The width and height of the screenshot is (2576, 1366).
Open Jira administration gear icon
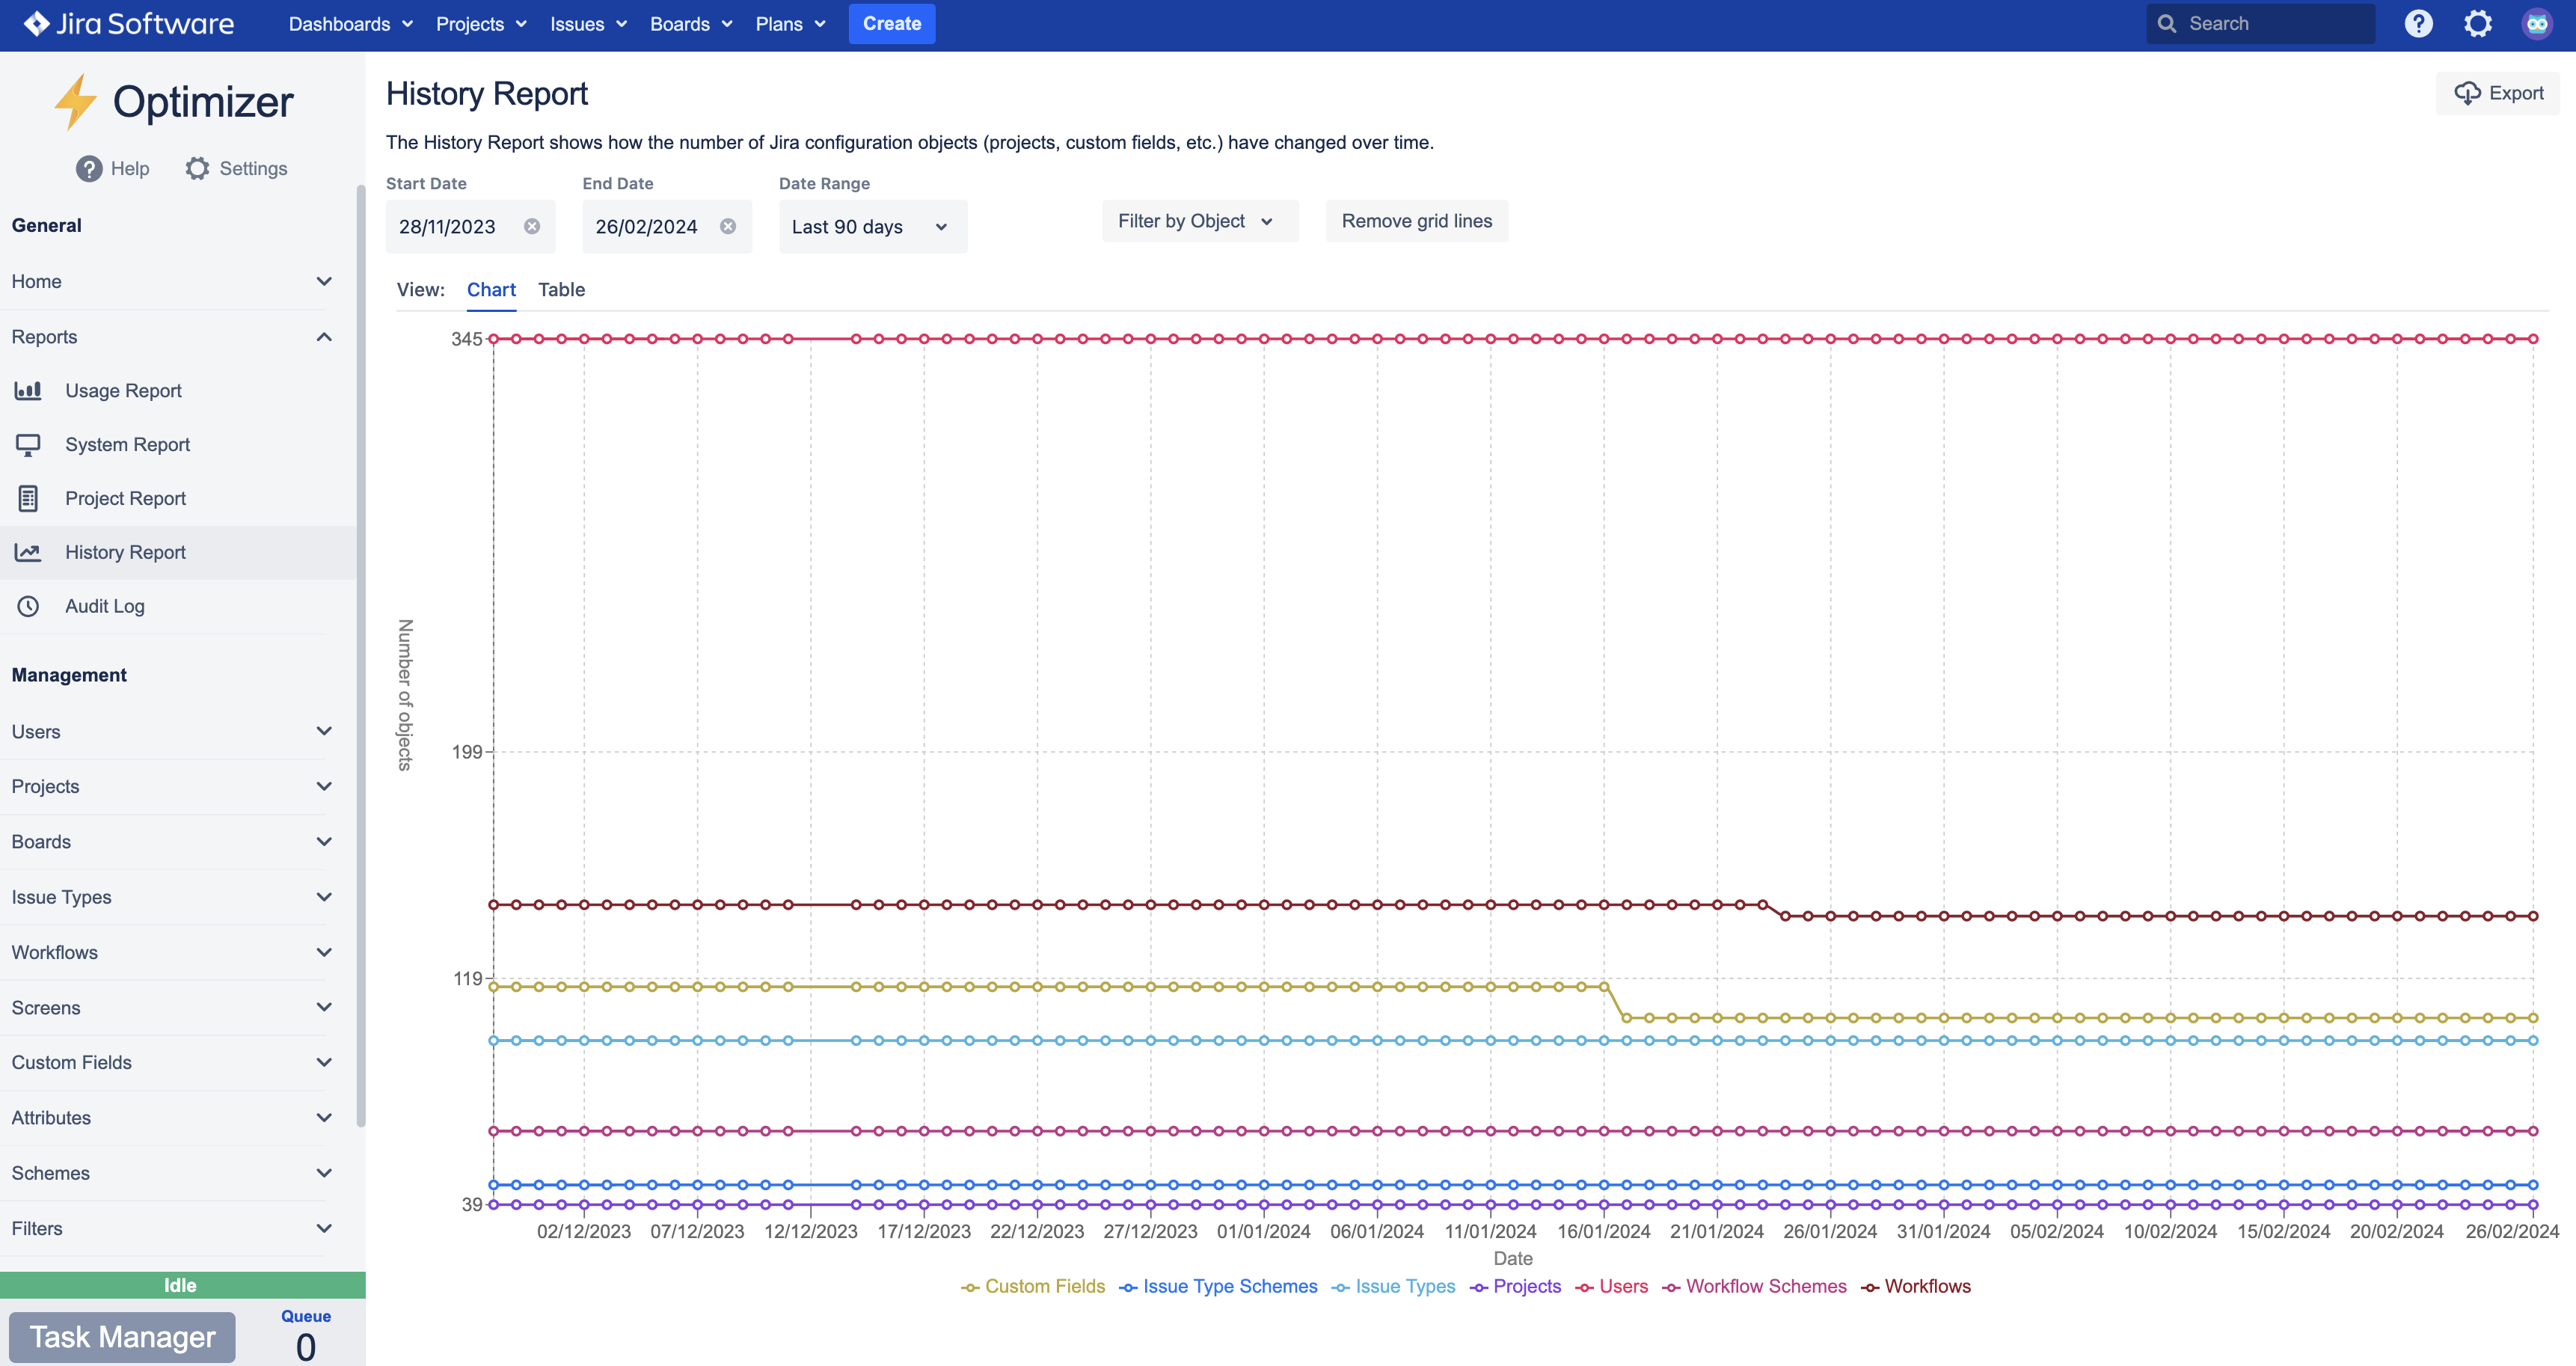(x=2477, y=23)
